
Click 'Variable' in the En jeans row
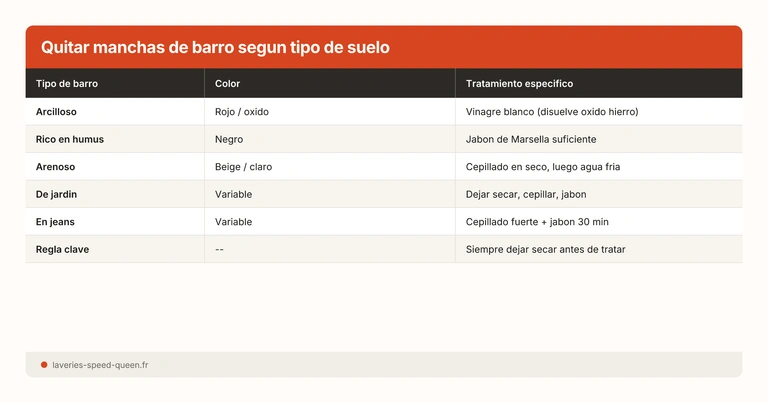[x=233, y=222]
